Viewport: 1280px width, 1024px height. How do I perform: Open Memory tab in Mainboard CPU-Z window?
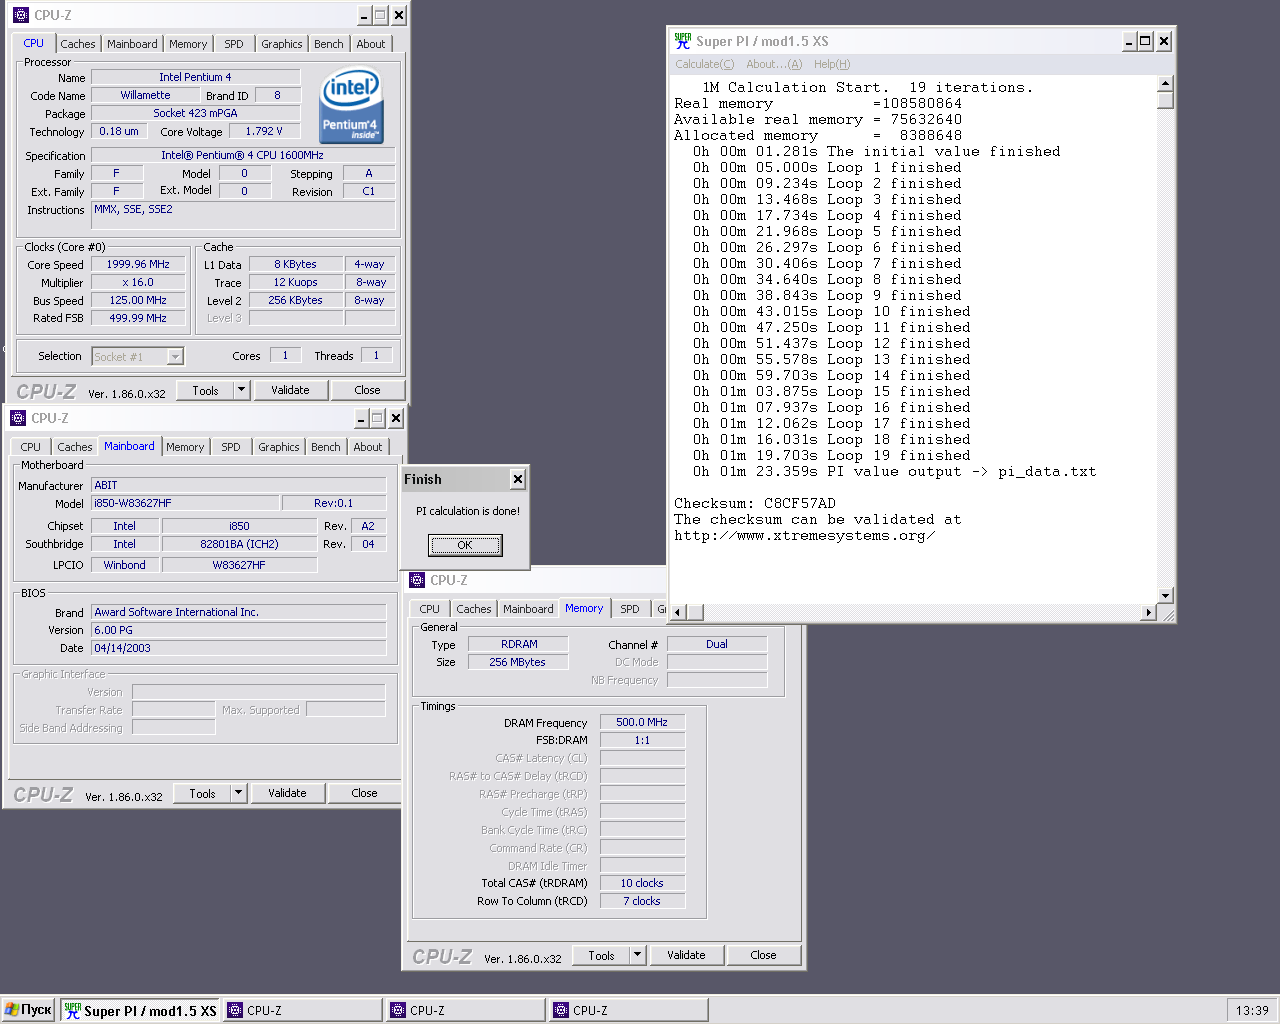tap(185, 447)
